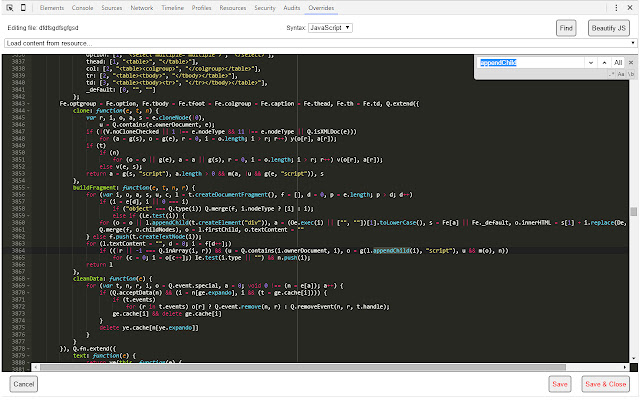Click the Cancel button
640x400 pixels.
pos(24,384)
